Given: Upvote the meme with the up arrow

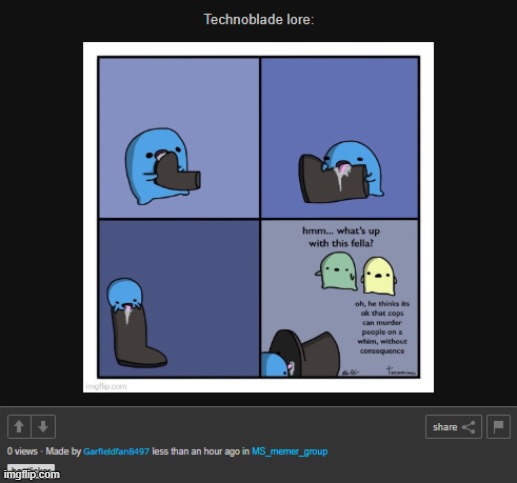Looking at the screenshot, I should [19, 426].
